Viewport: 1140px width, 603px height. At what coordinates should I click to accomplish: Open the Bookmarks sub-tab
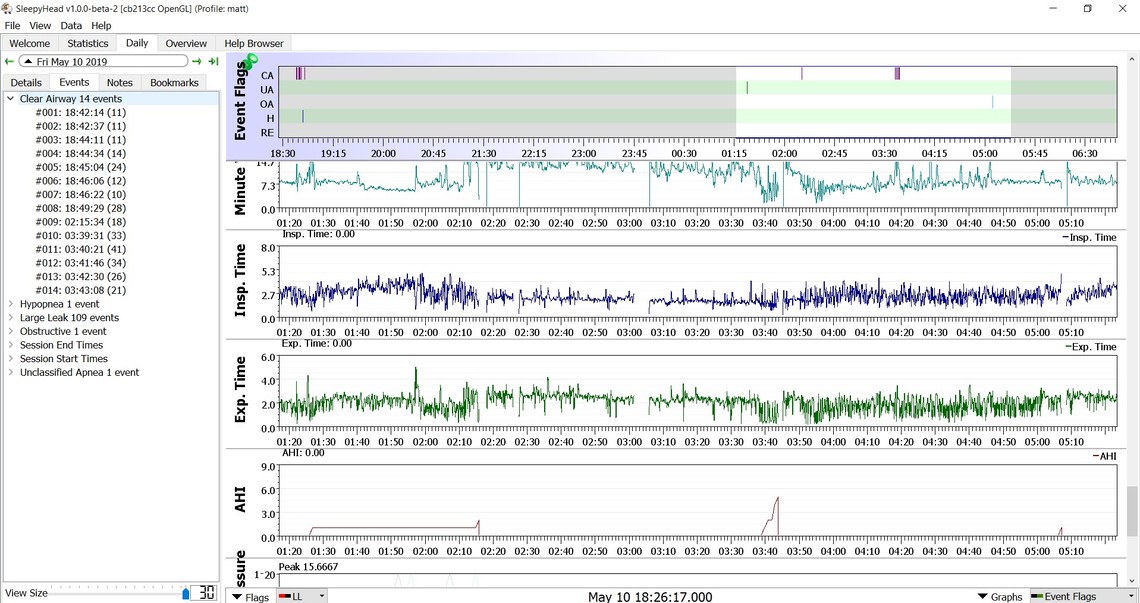[174, 83]
